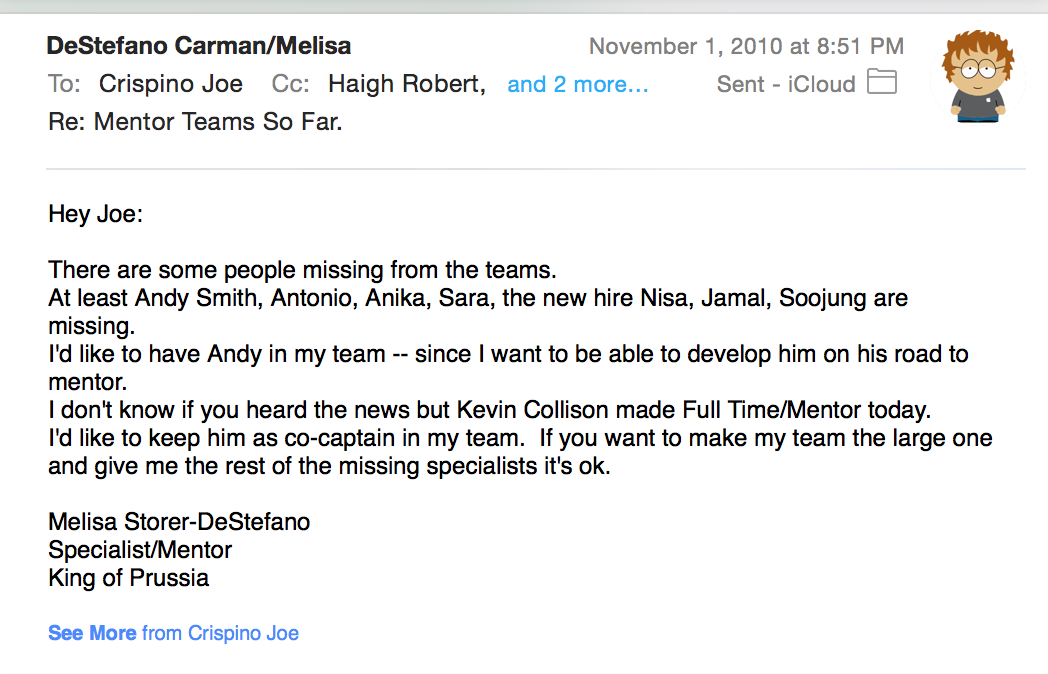Click the "Specialist/Mentor" signature line
Screen dimensions: 1048x674
pyautogui.click(x=140, y=550)
